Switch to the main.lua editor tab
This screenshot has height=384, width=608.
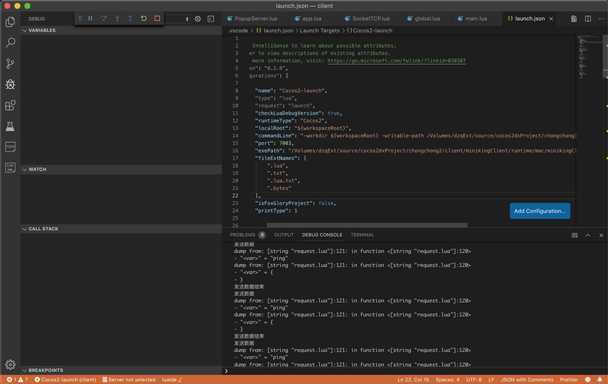(x=472, y=19)
